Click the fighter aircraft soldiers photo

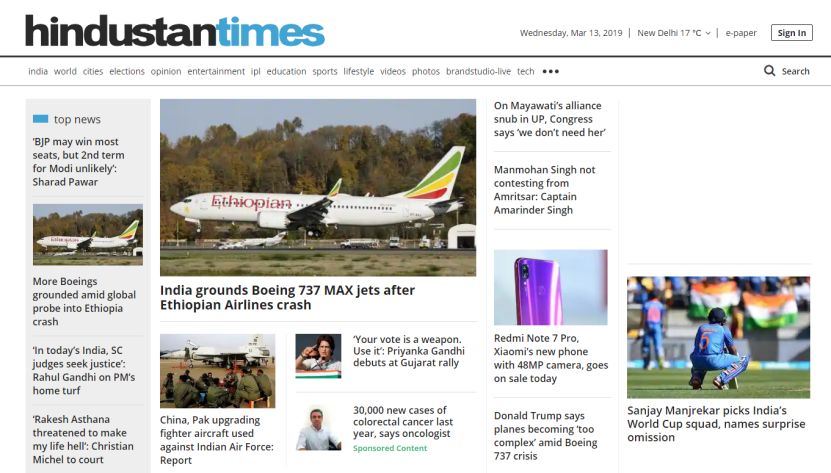pos(217,371)
